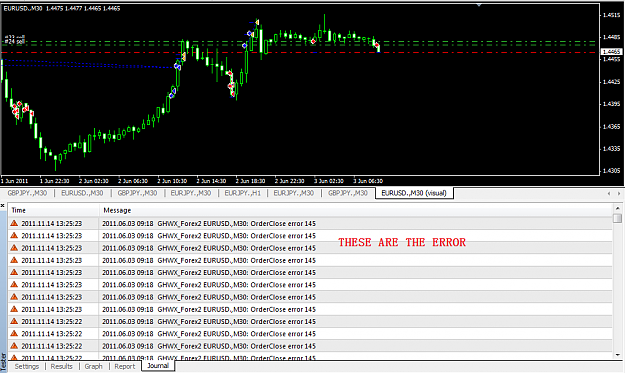This screenshot has height=373, width=625.
Task: Click the 1.4515 price axis label
Action: 612,15
